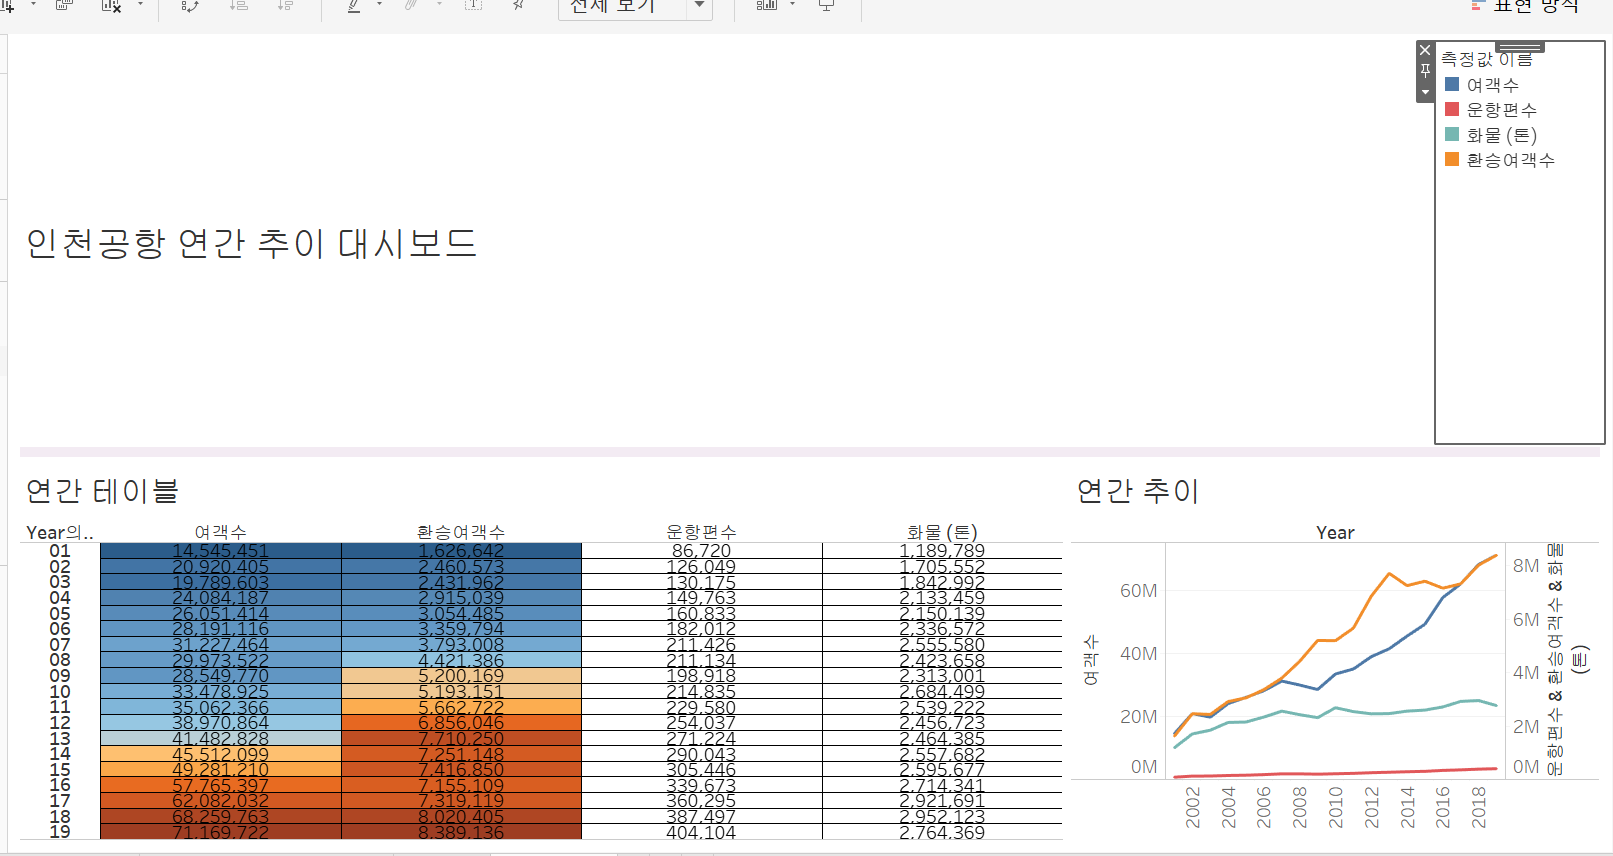
Task: Click year row label 19 in the table
Action: click(60, 832)
